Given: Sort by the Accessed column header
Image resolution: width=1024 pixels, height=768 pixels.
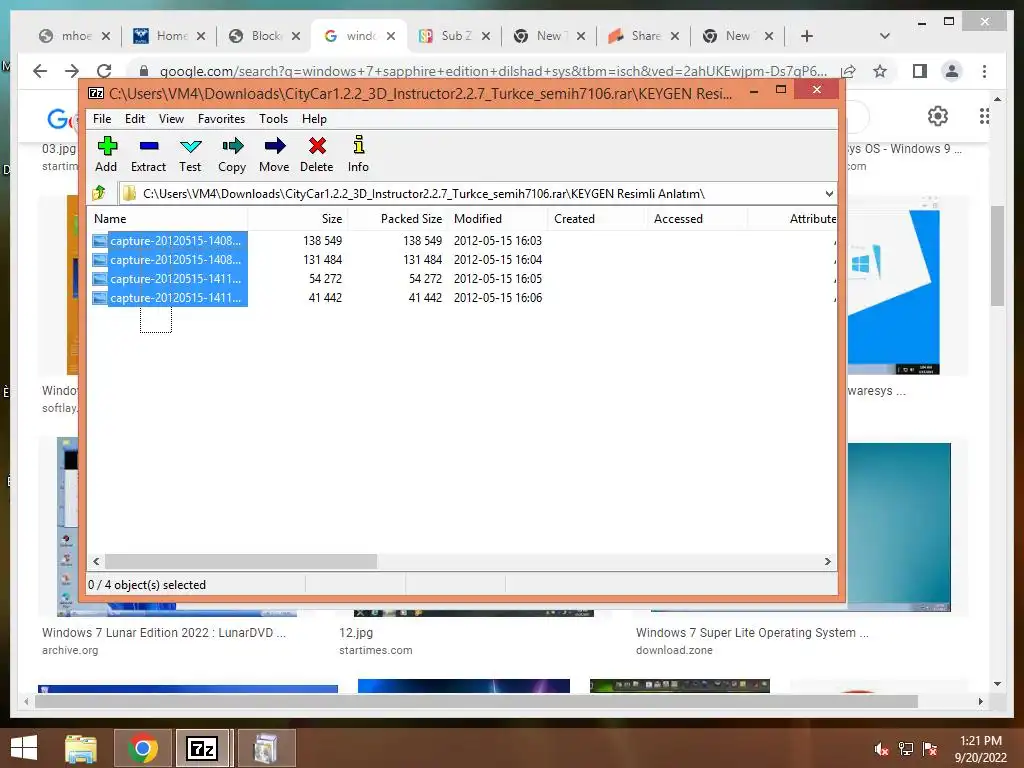Looking at the screenshot, I should pyautogui.click(x=697, y=219).
